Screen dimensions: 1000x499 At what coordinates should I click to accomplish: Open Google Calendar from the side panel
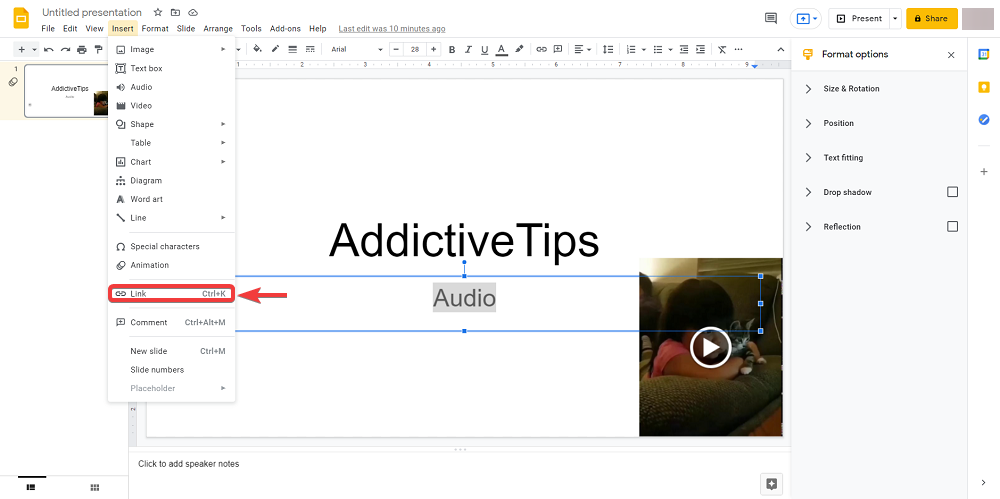(x=984, y=55)
